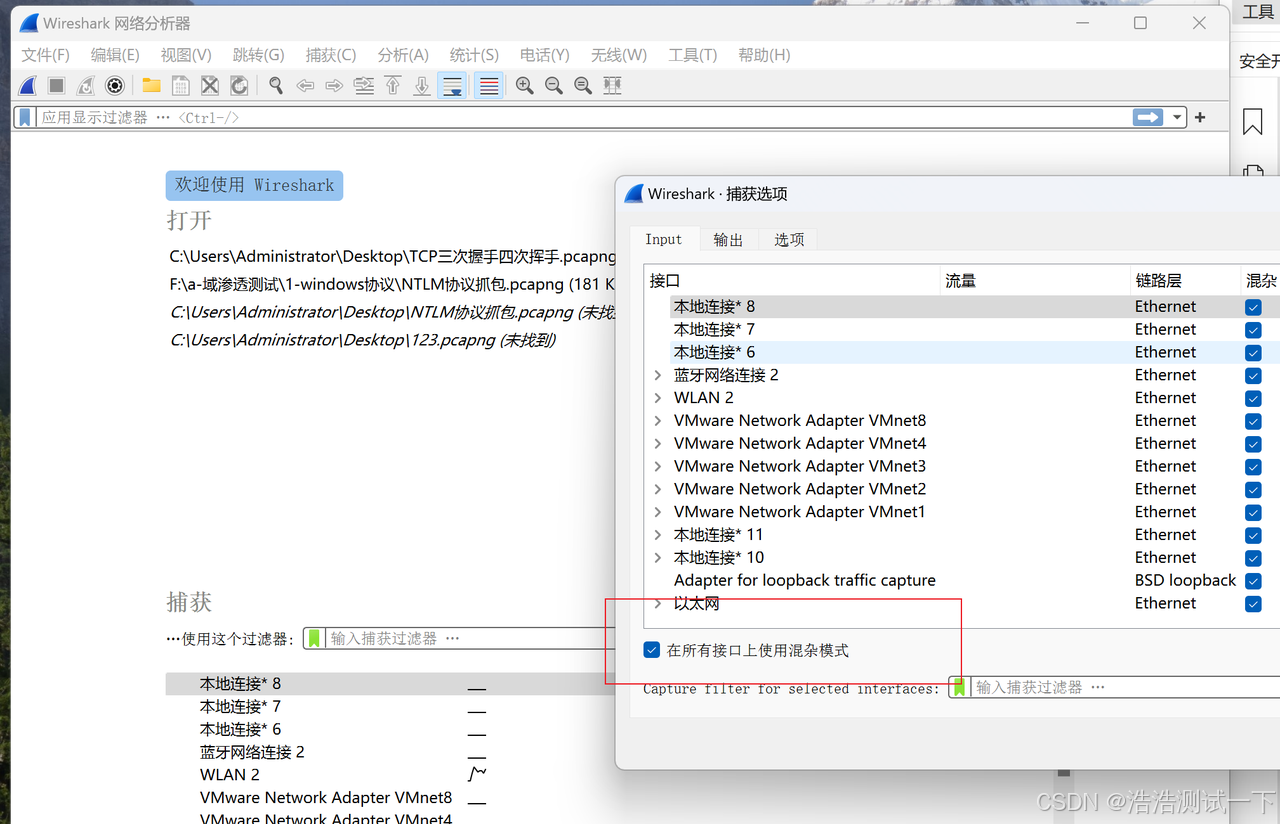Open the 统计(S) menu
Screen dimensions: 1280x824
474,55
